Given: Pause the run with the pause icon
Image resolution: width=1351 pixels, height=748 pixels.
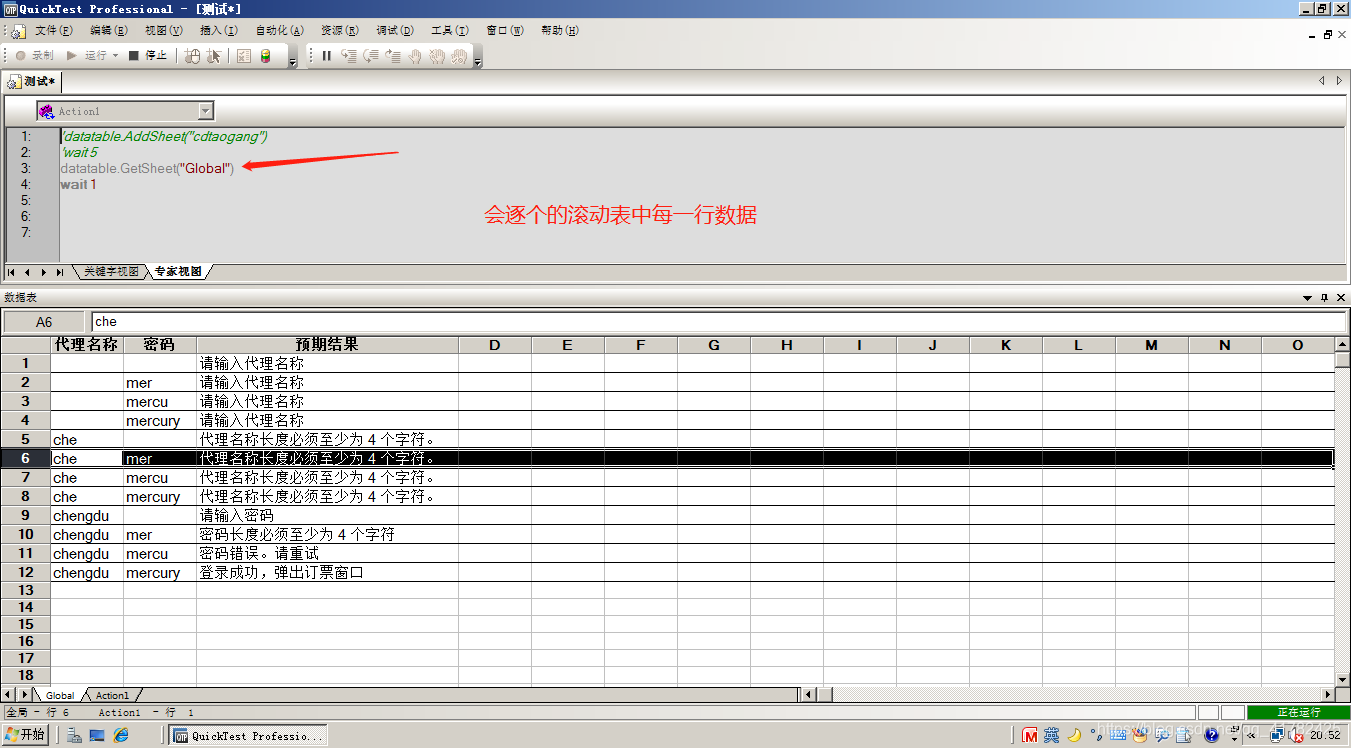Looking at the screenshot, I should 326,56.
